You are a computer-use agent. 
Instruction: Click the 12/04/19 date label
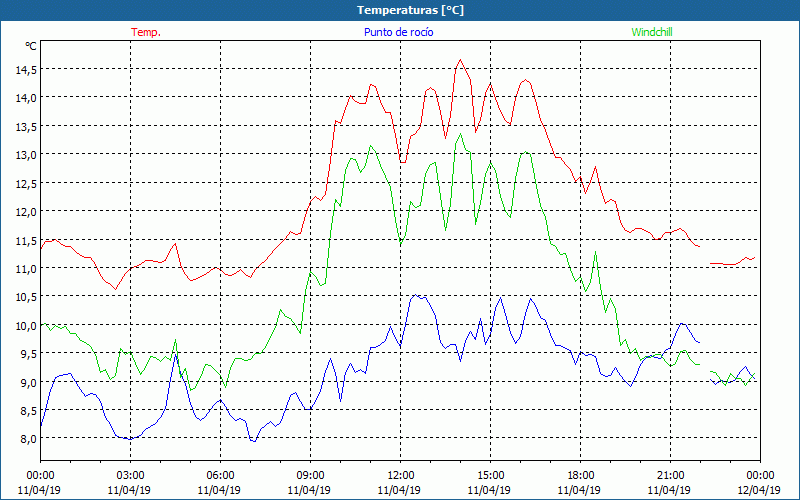point(759,490)
